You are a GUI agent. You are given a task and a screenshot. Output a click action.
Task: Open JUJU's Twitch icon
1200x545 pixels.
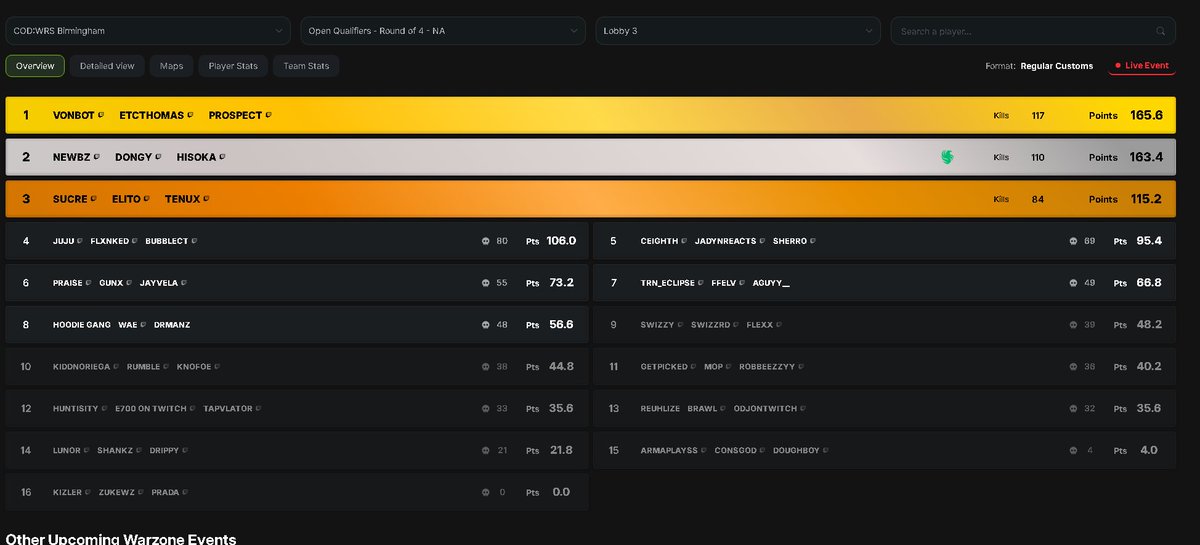pos(79,241)
